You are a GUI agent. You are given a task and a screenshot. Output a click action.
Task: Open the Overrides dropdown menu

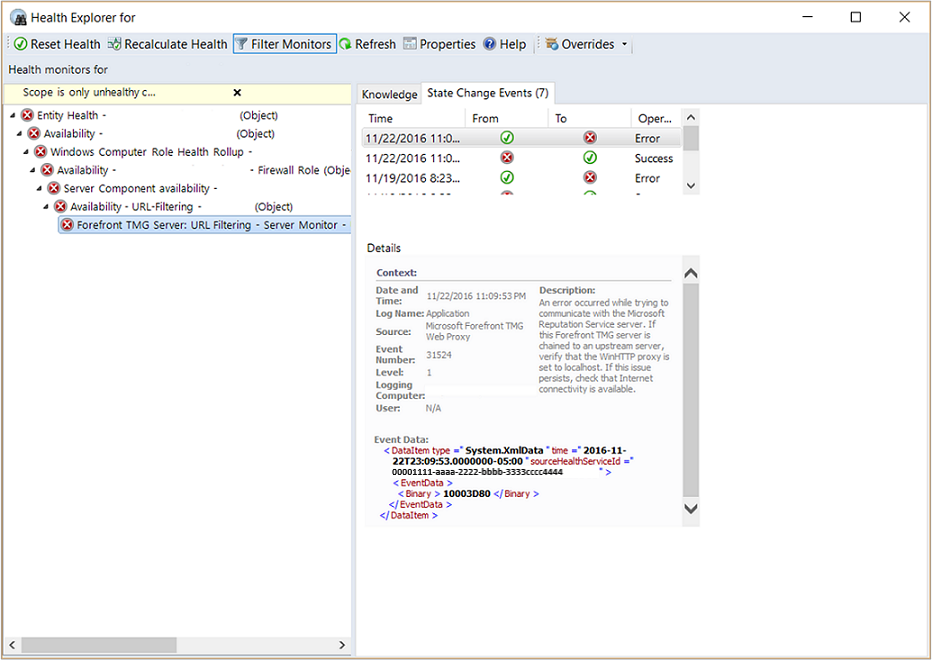point(587,44)
